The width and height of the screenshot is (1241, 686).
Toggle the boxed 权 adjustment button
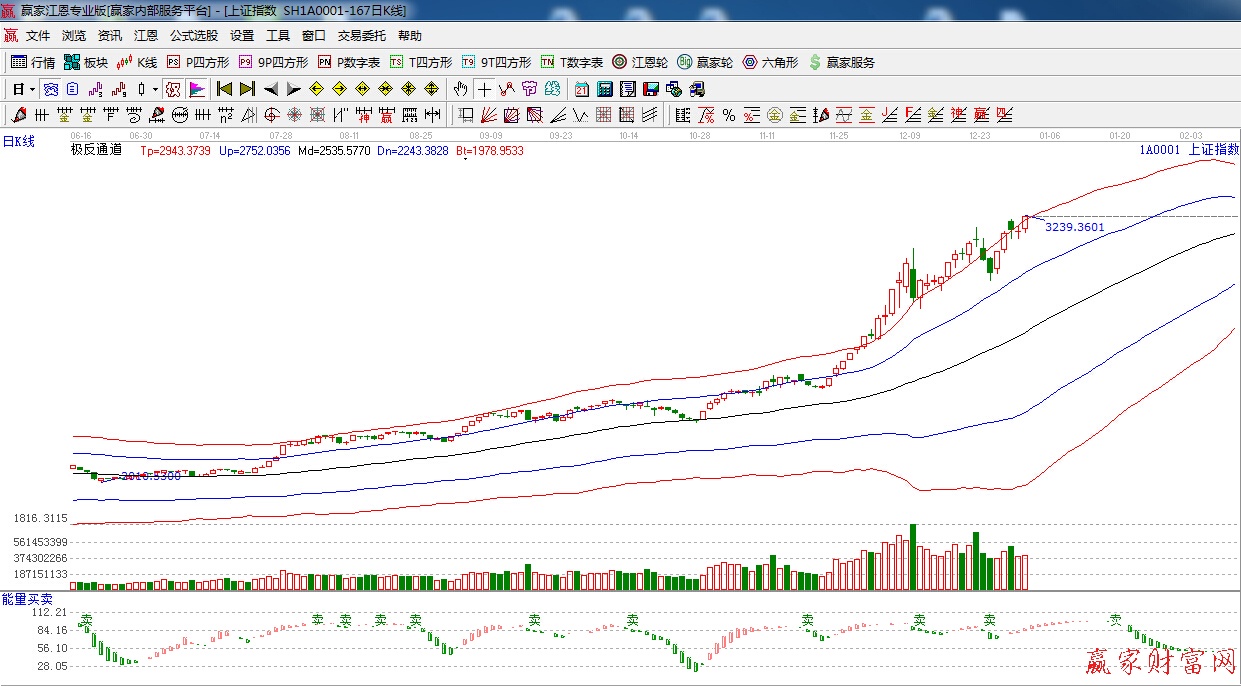point(173,89)
